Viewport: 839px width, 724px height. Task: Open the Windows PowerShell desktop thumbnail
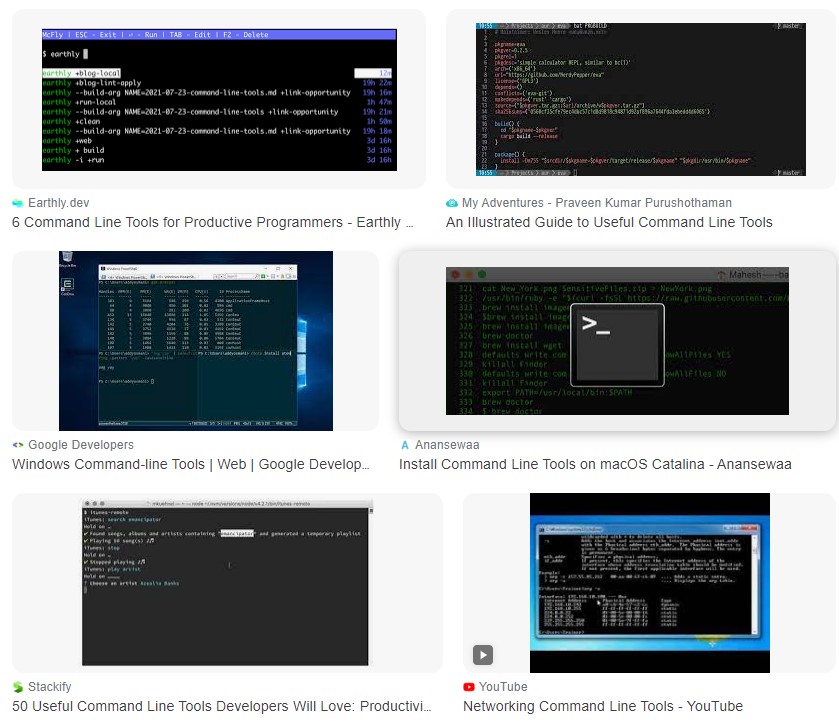[x=196, y=341]
